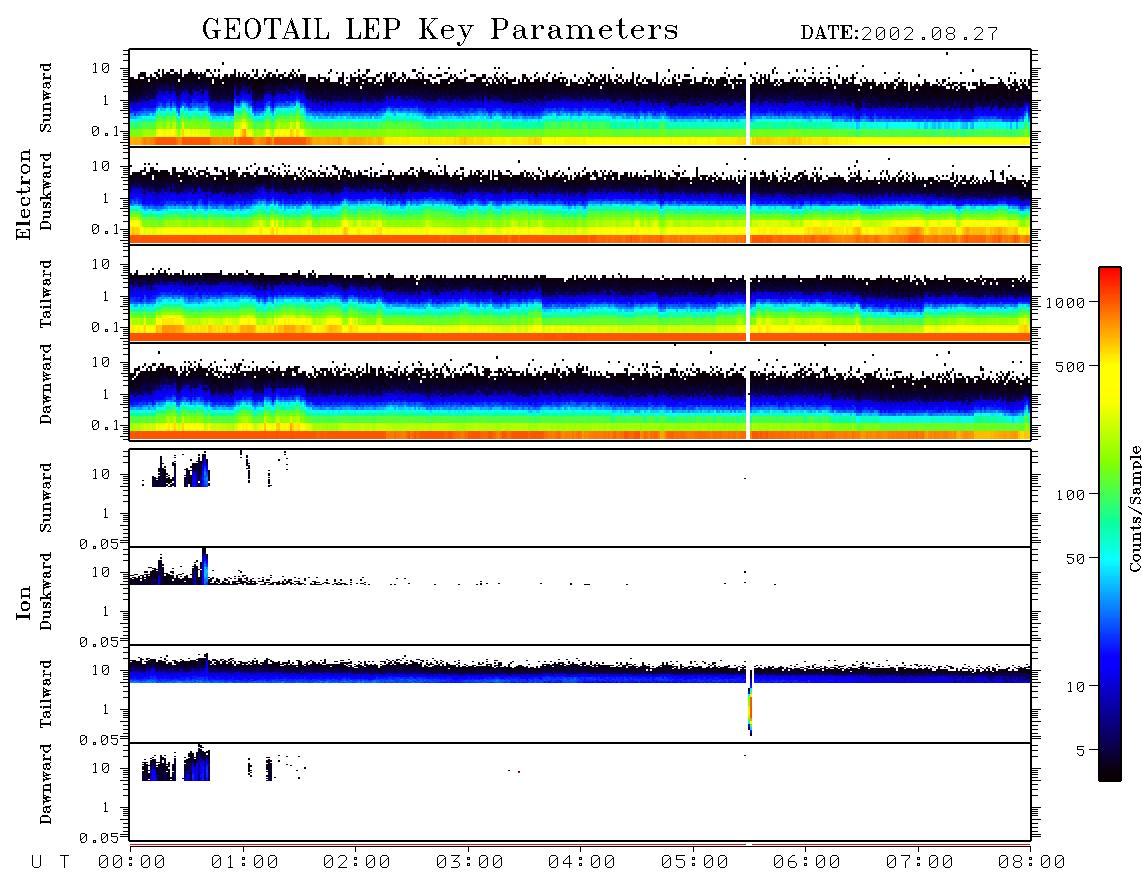Click the '00:00' time tick label

click(x=132, y=862)
